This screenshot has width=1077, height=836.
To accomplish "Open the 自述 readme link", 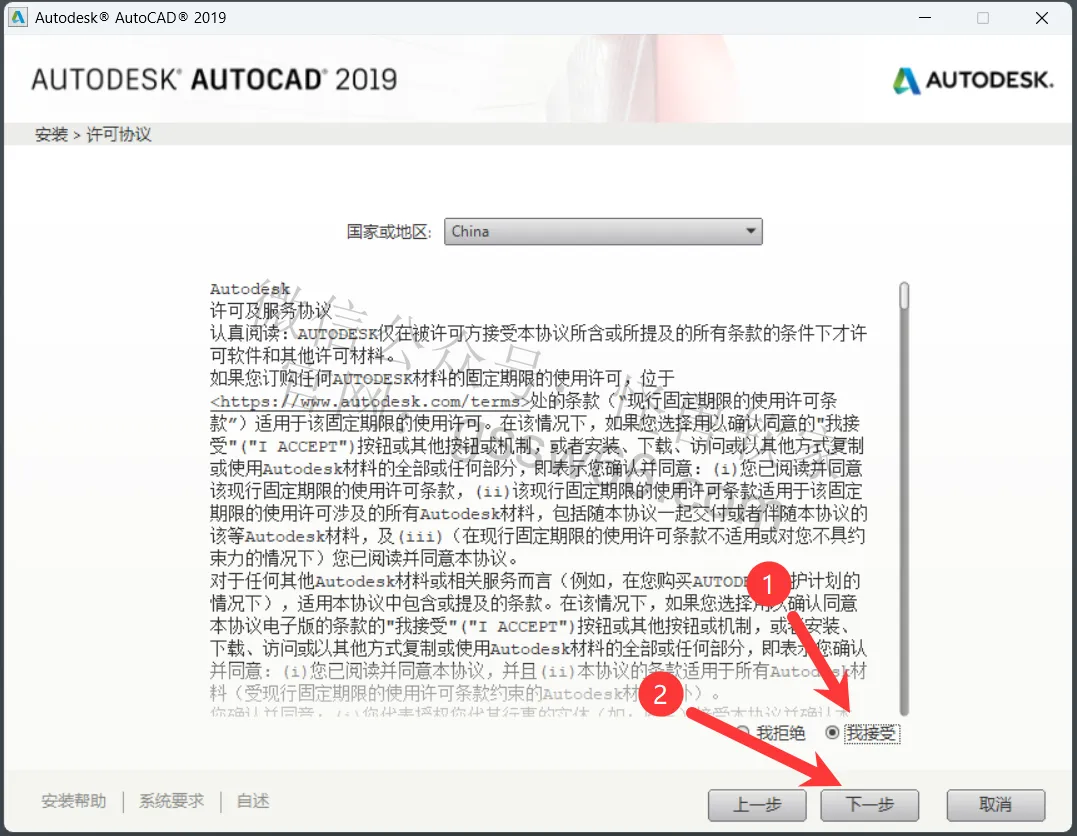I will tap(253, 801).
